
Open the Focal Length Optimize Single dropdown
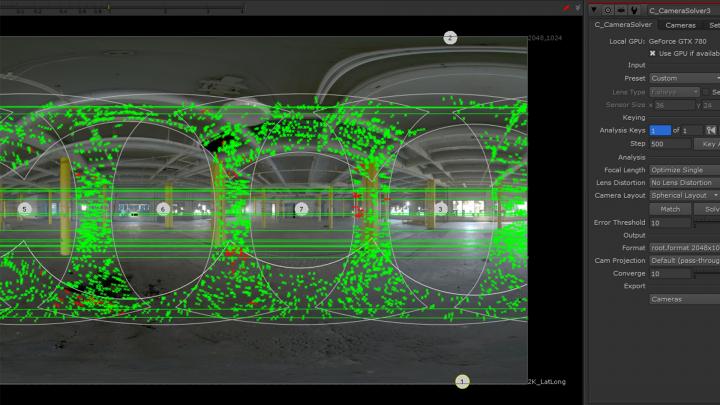point(684,170)
